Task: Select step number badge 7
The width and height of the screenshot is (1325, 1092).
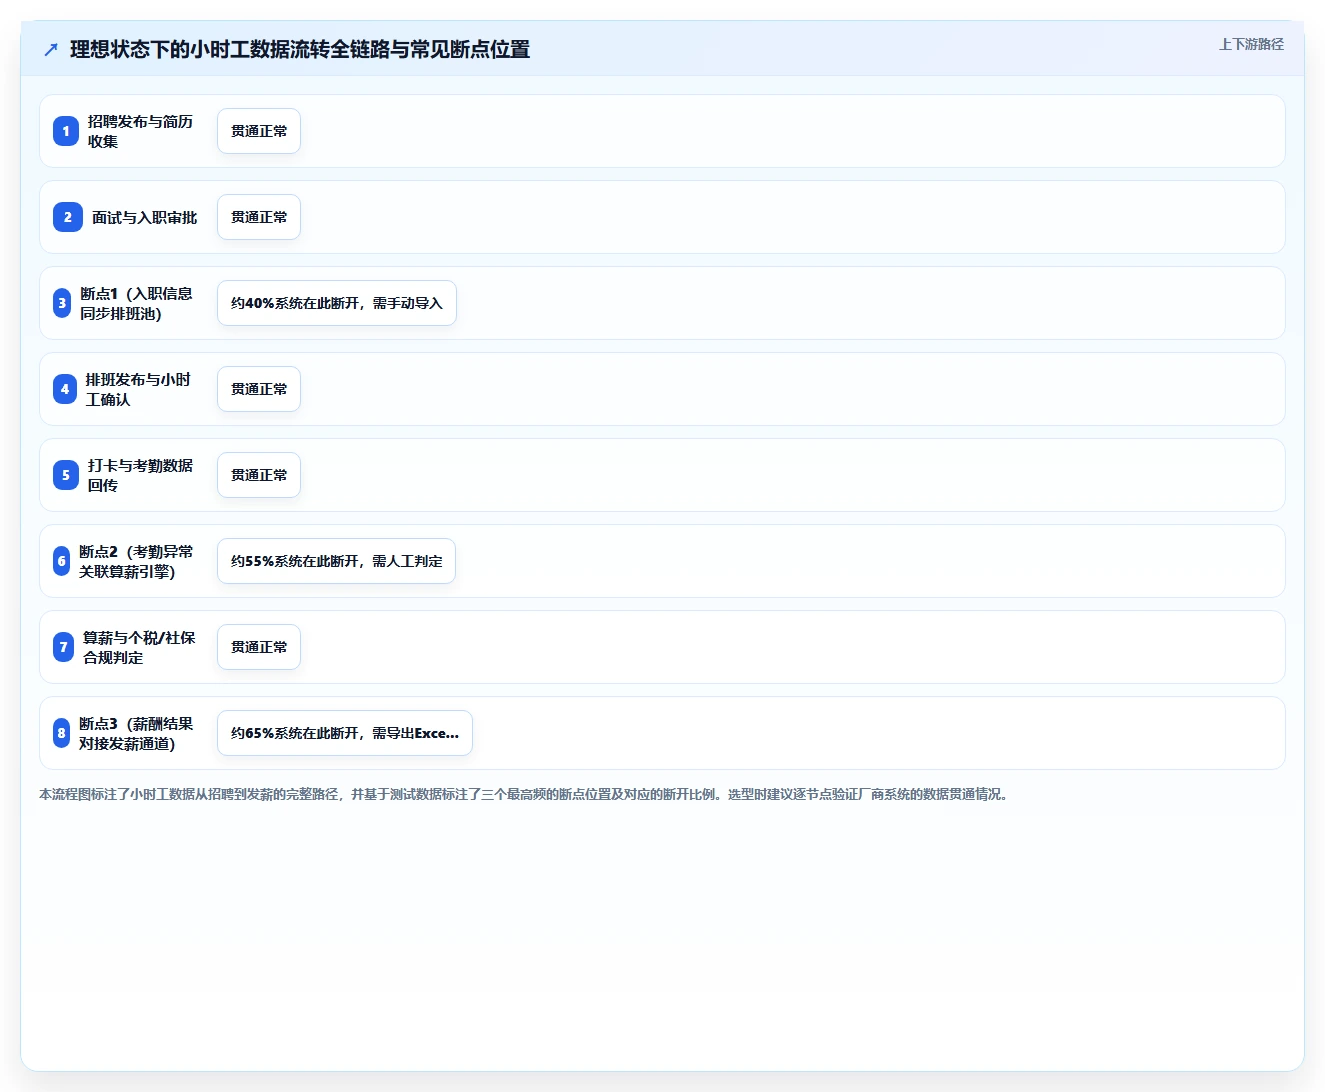Action: [x=63, y=647]
